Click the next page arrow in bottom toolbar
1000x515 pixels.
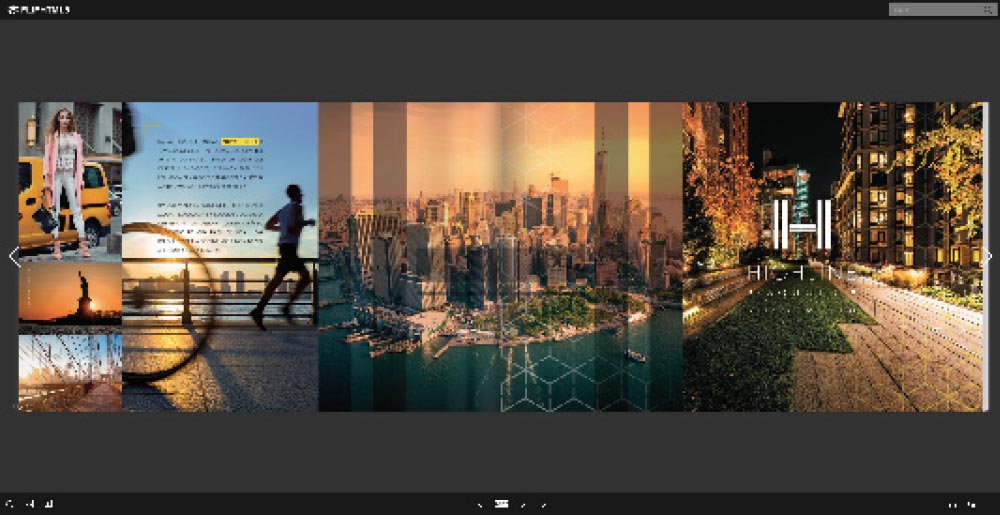click(x=525, y=505)
